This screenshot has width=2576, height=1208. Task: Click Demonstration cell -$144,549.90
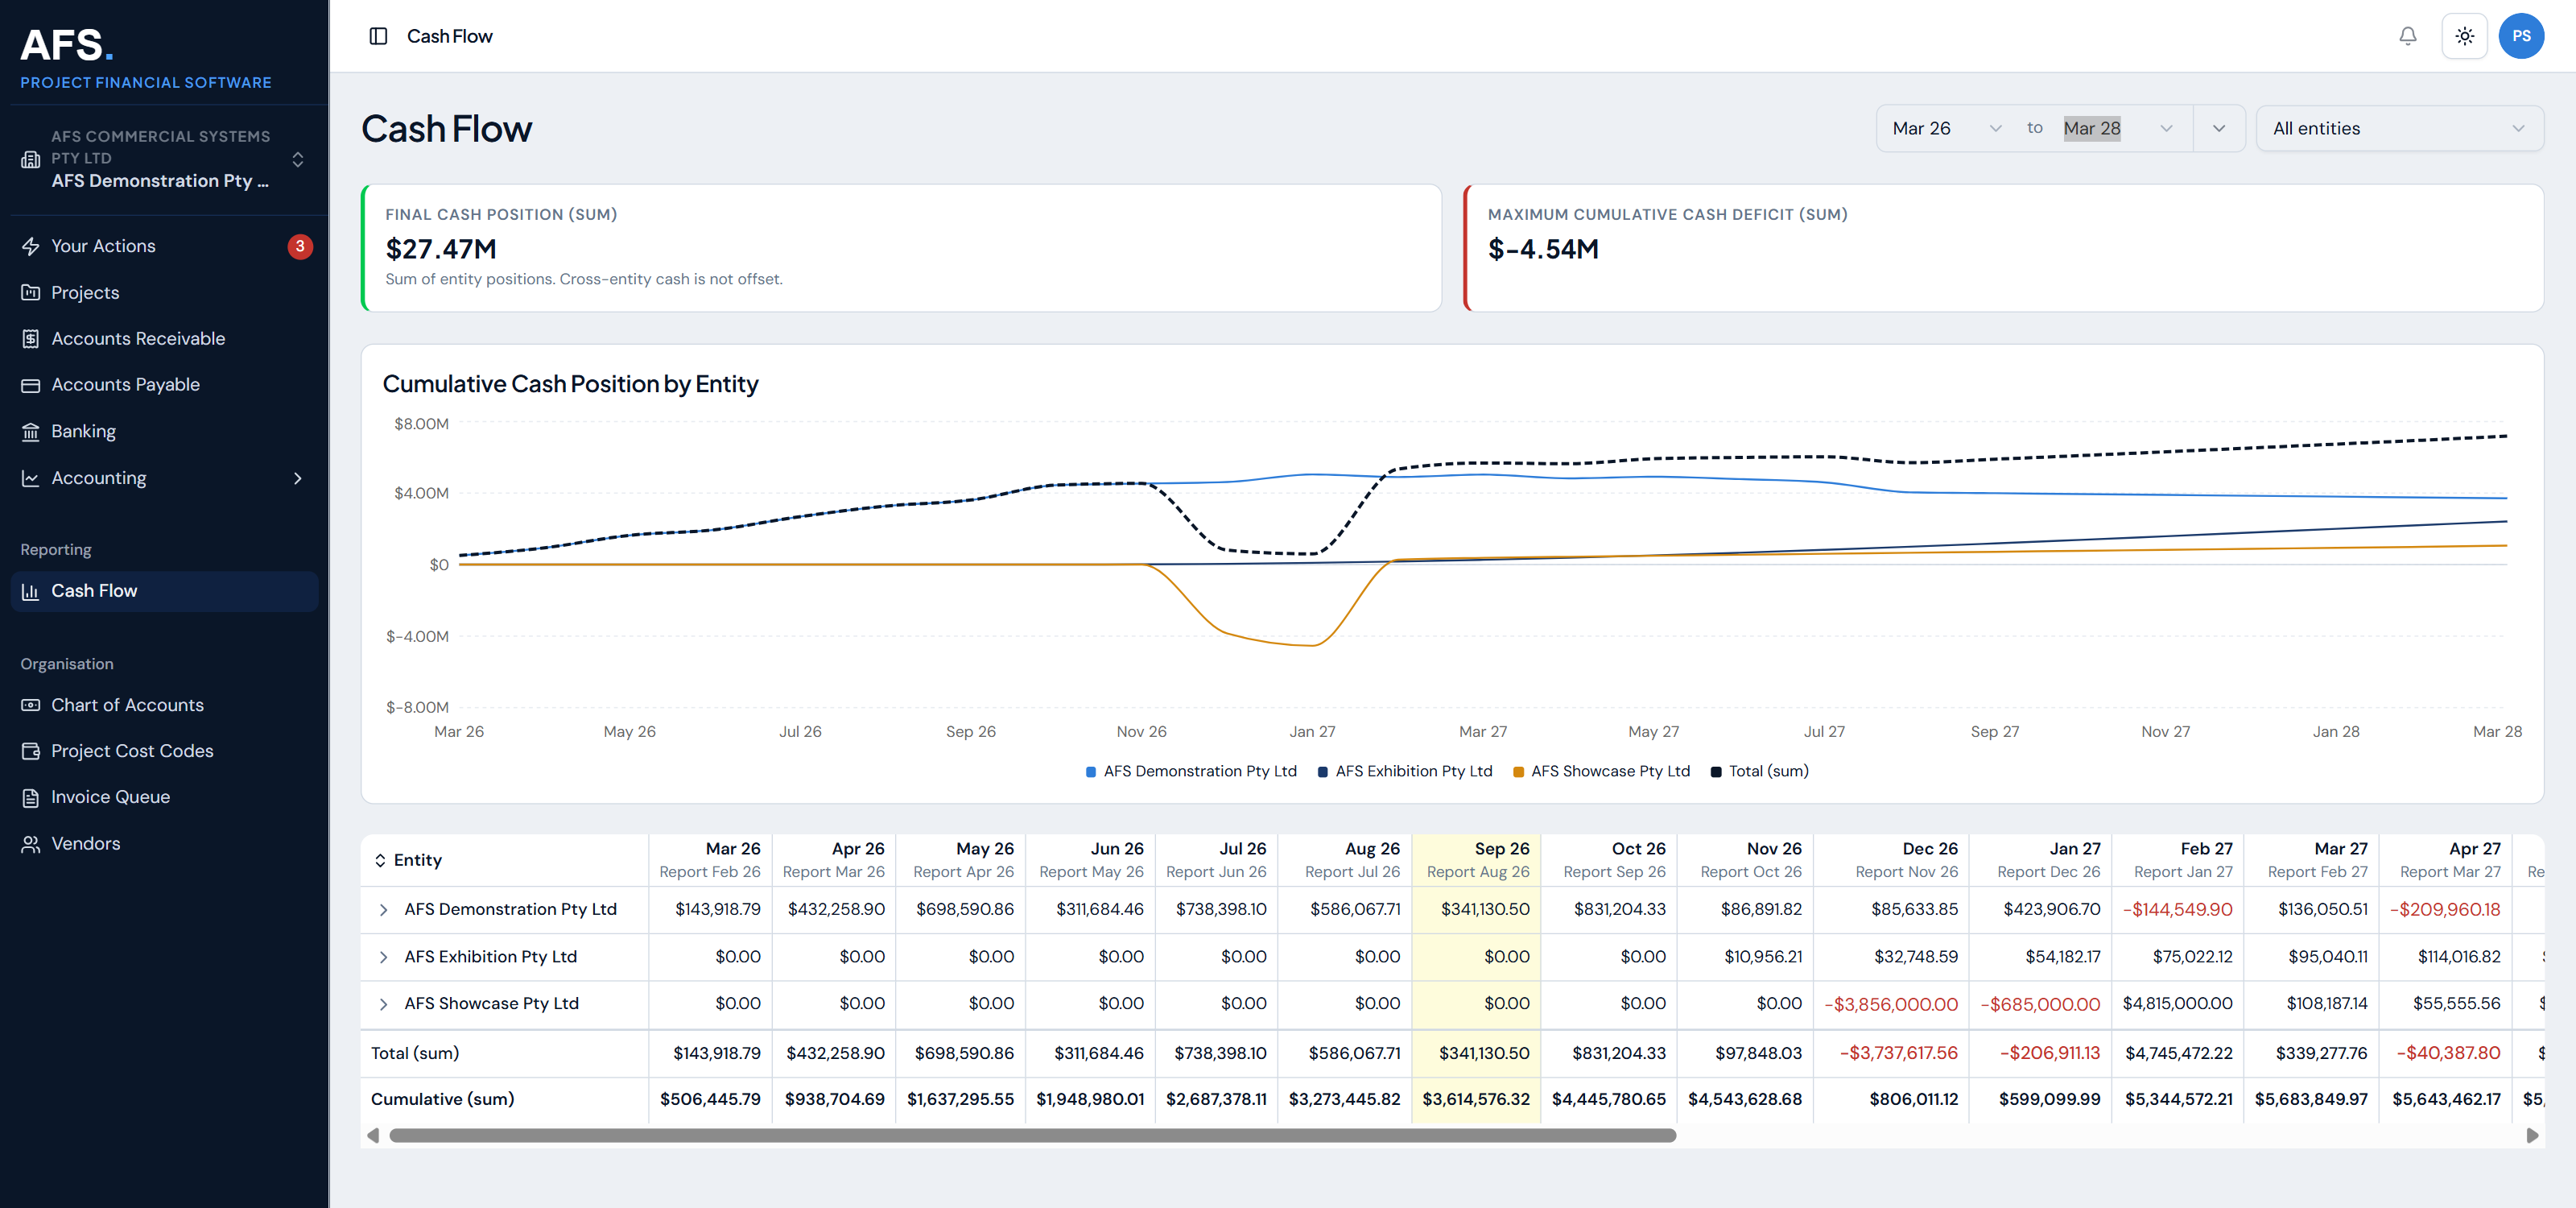tap(2177, 910)
